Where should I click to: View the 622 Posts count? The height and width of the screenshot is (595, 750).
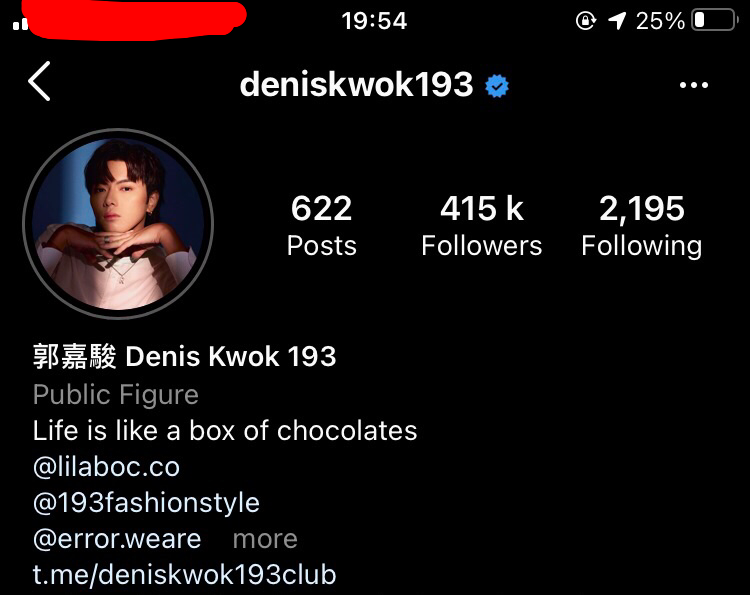point(321,225)
